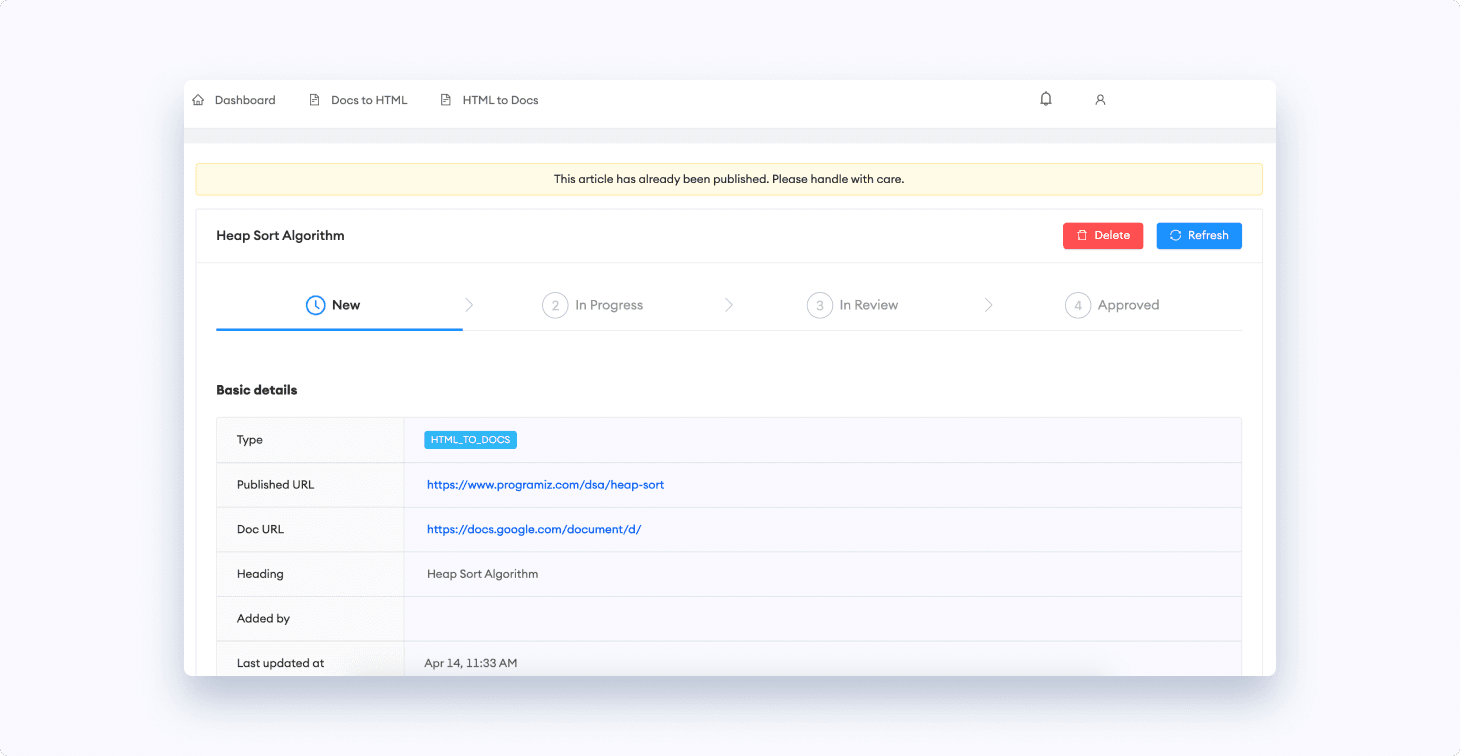Click the user profile icon
The image size is (1460, 756).
[x=1100, y=99]
